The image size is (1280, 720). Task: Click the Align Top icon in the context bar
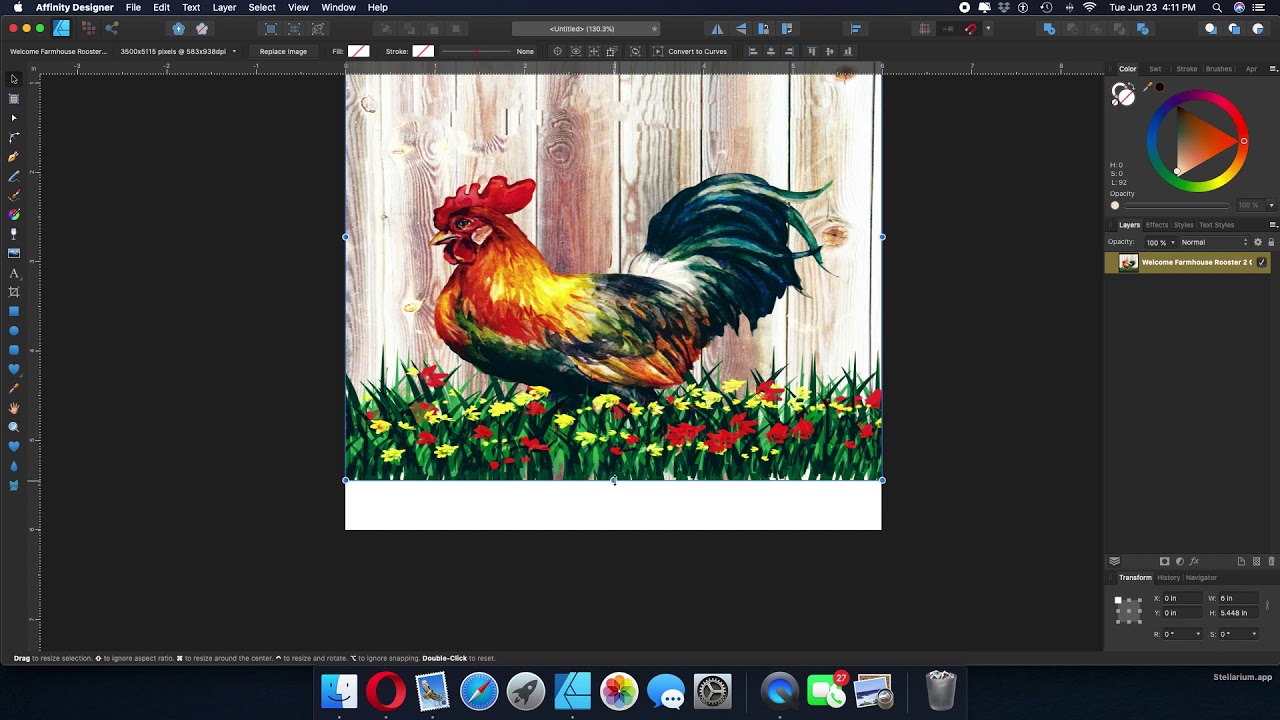[811, 51]
